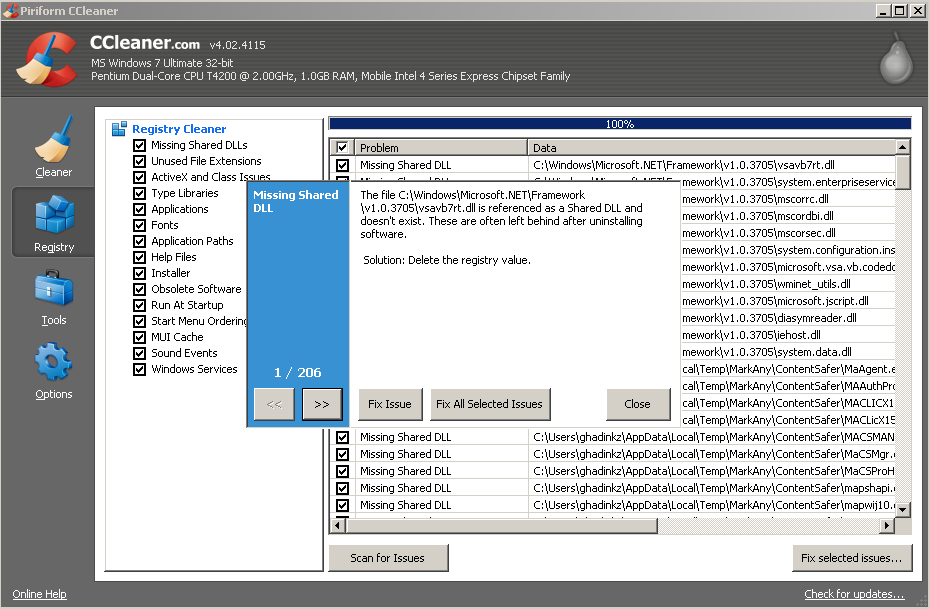The width and height of the screenshot is (930, 609).
Task: Select the mscorrc.dll data cell
Action: tap(788, 199)
